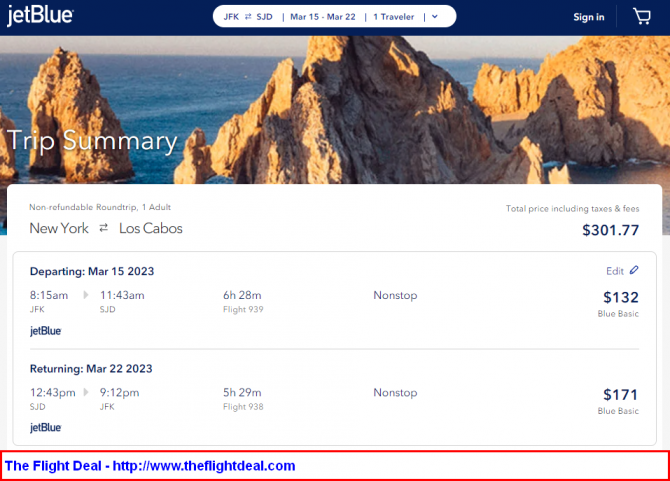This screenshot has width=670, height=481.
Task: Click Blue Basic under the $171 fare
Action: 618,411
